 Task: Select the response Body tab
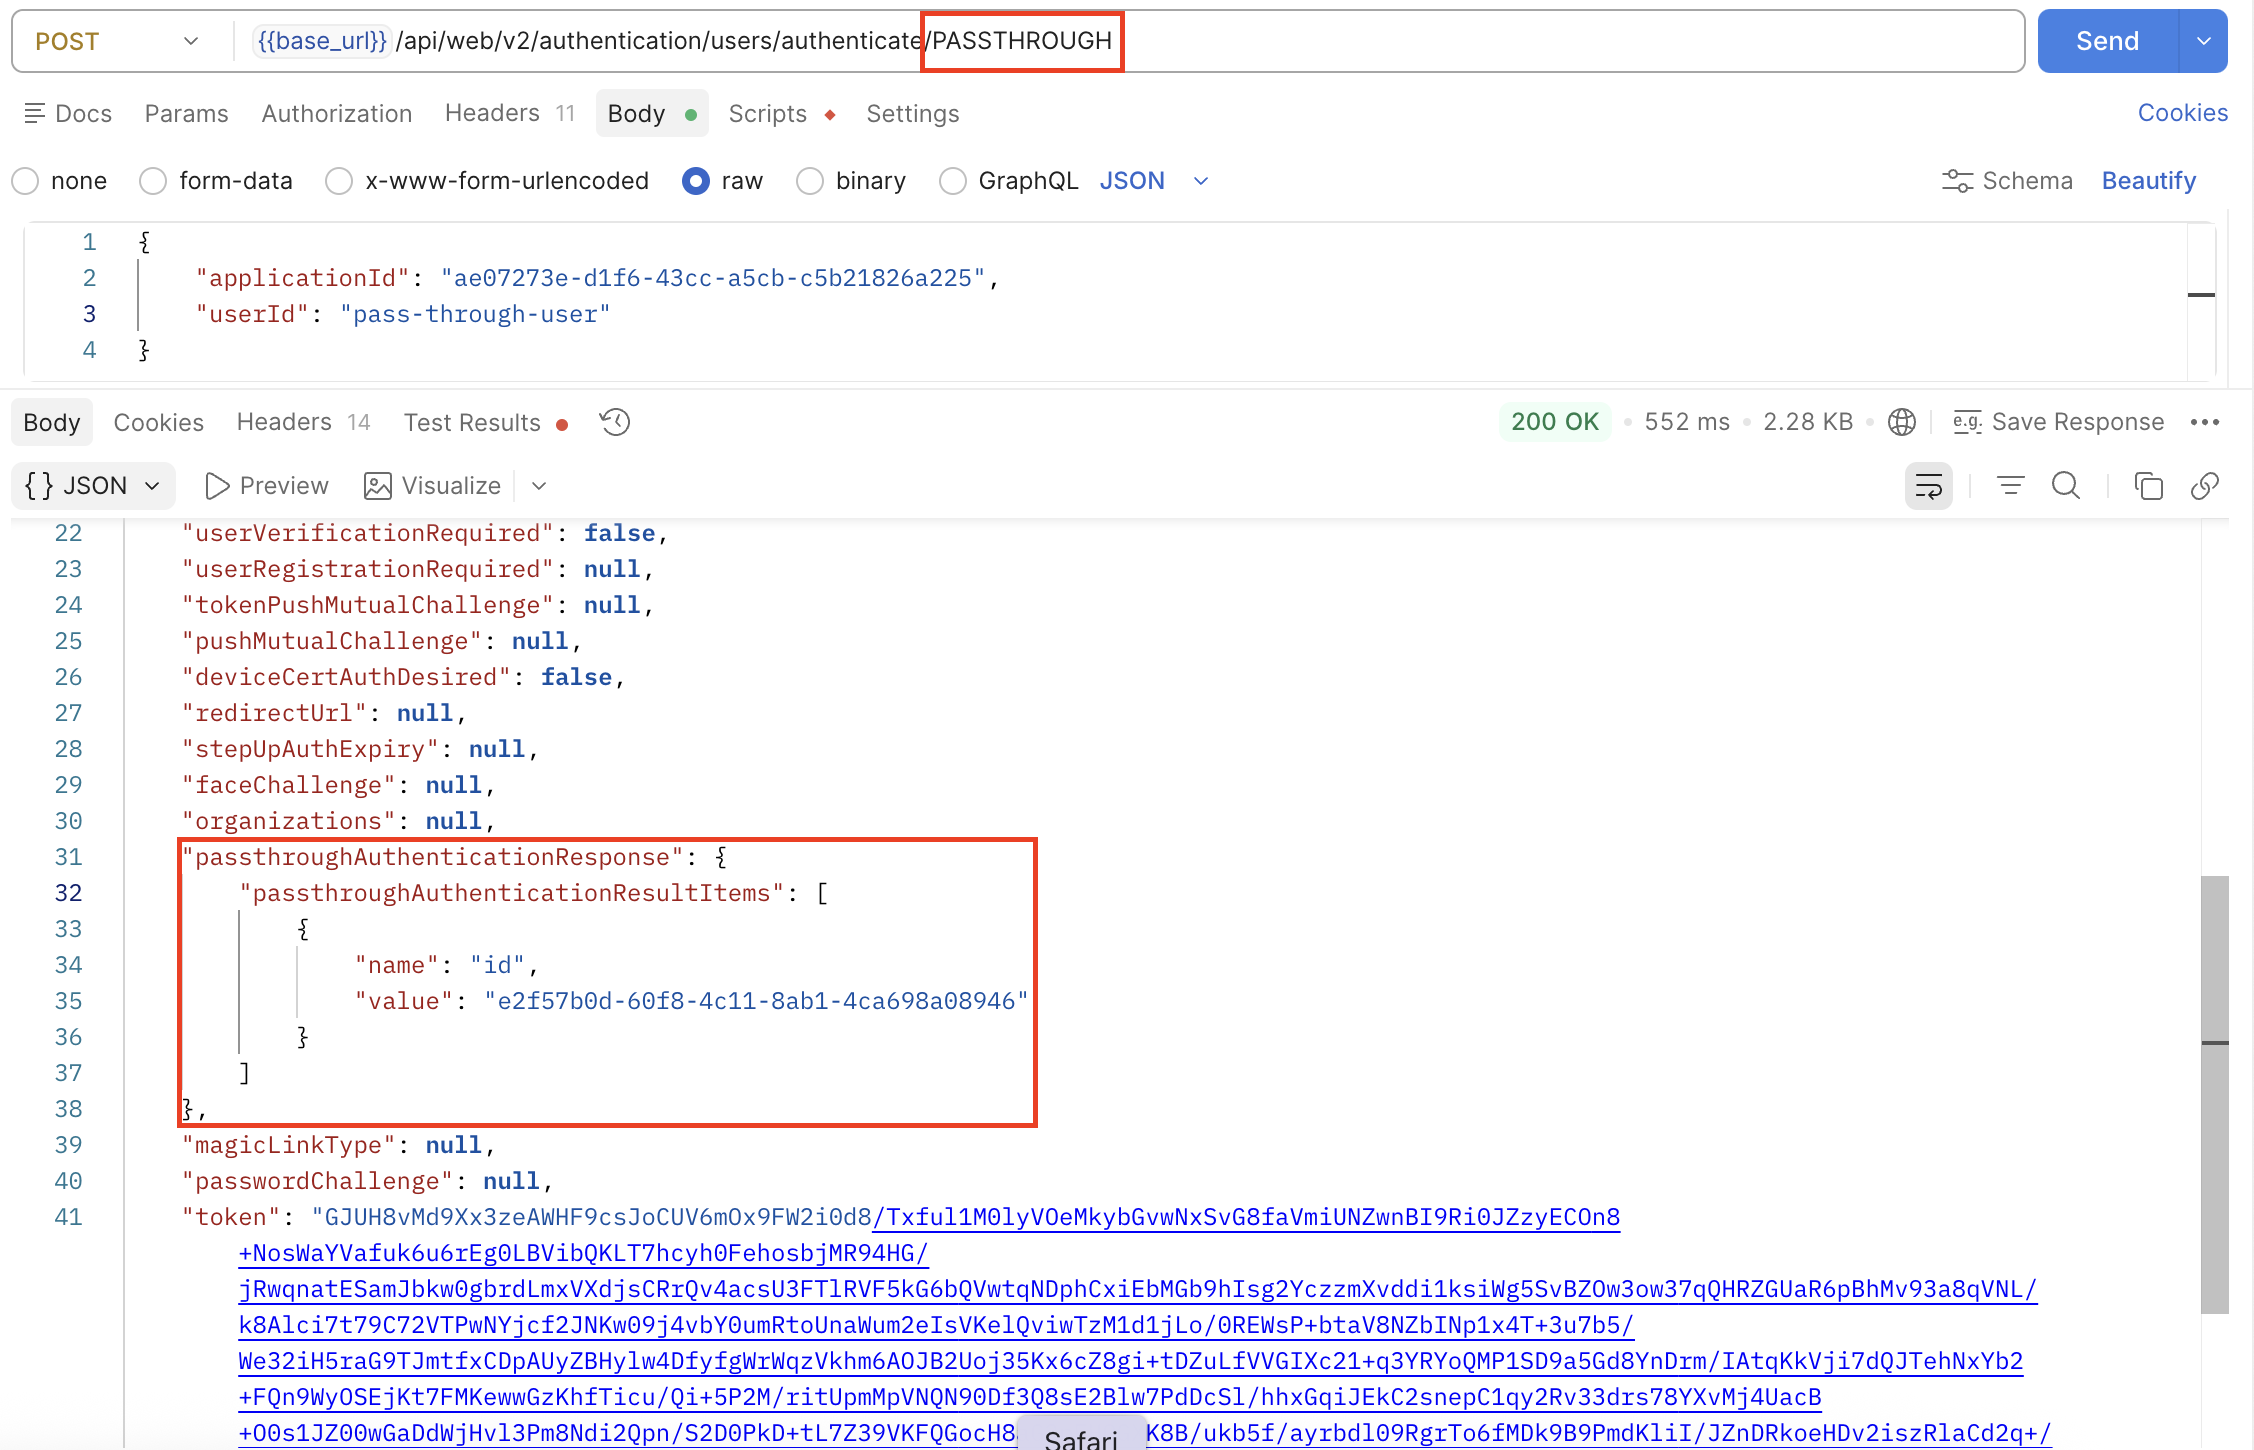click(52, 423)
